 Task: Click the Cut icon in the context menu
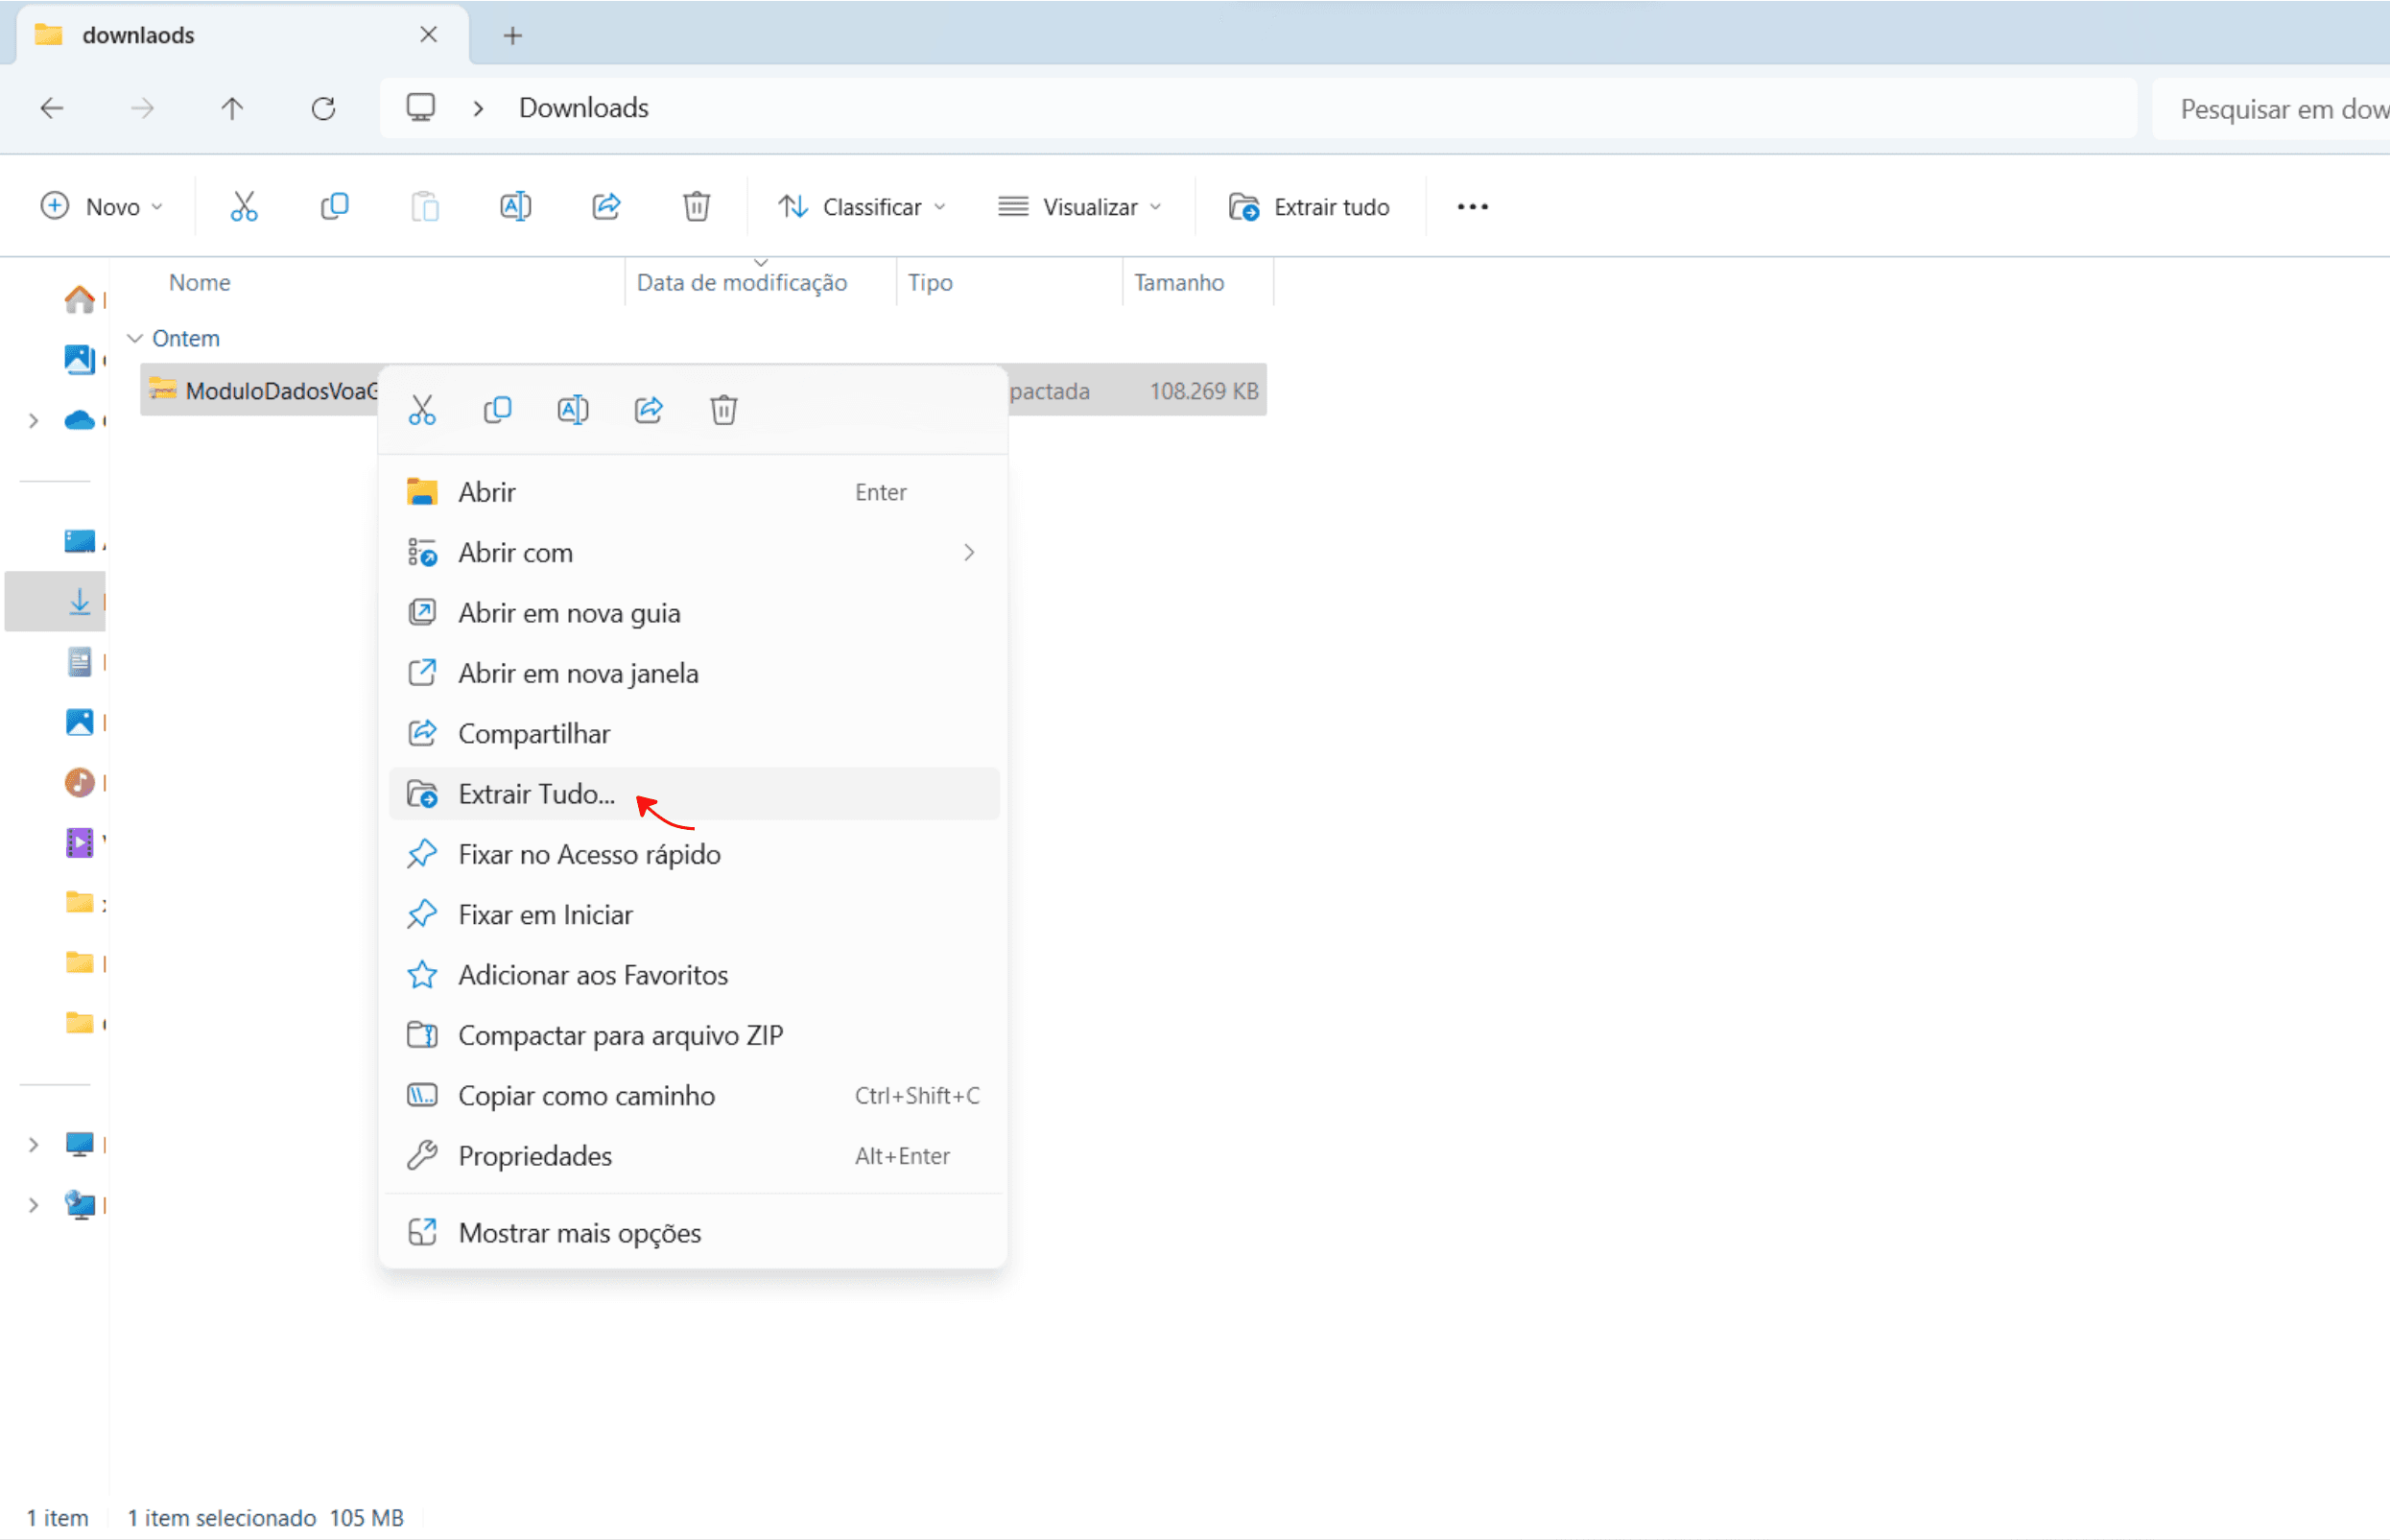(422, 410)
